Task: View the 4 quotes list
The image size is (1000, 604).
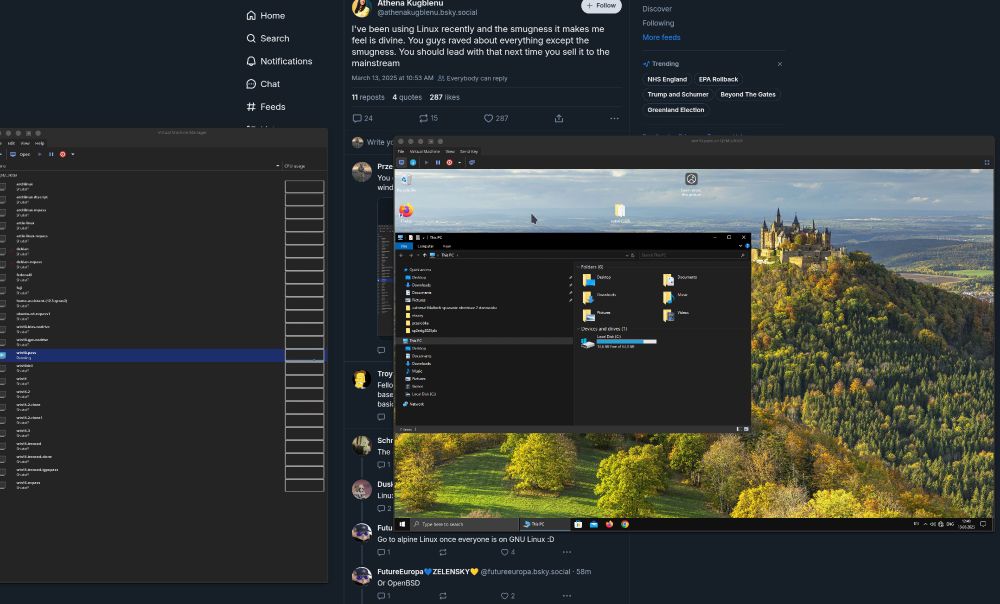Action: [x=407, y=98]
